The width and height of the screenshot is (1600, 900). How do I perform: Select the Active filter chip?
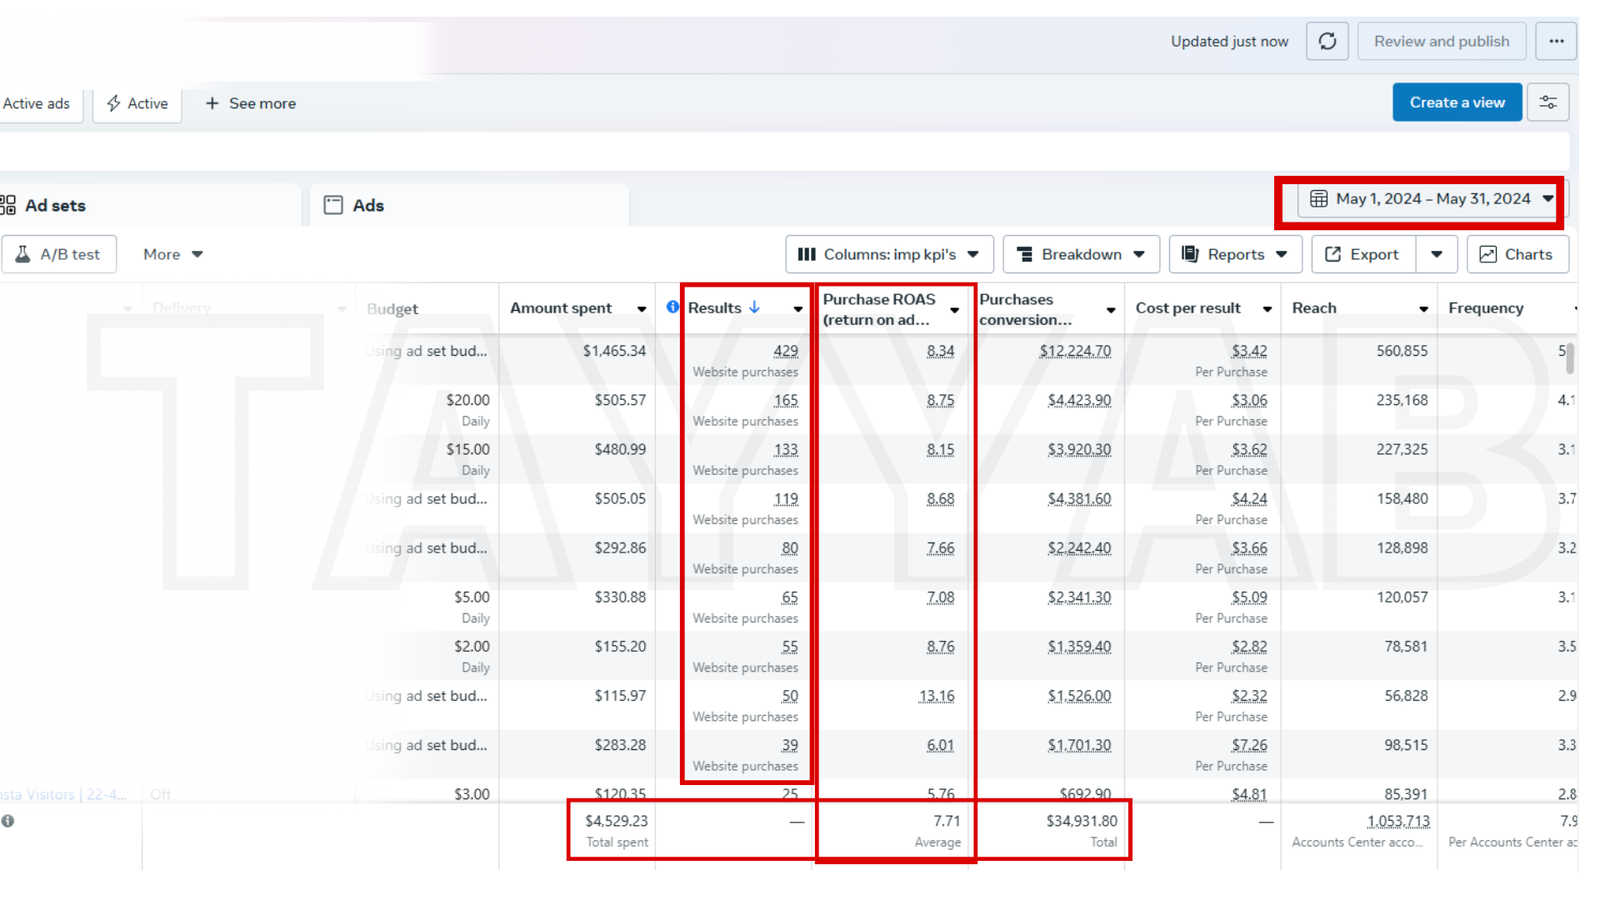(138, 103)
